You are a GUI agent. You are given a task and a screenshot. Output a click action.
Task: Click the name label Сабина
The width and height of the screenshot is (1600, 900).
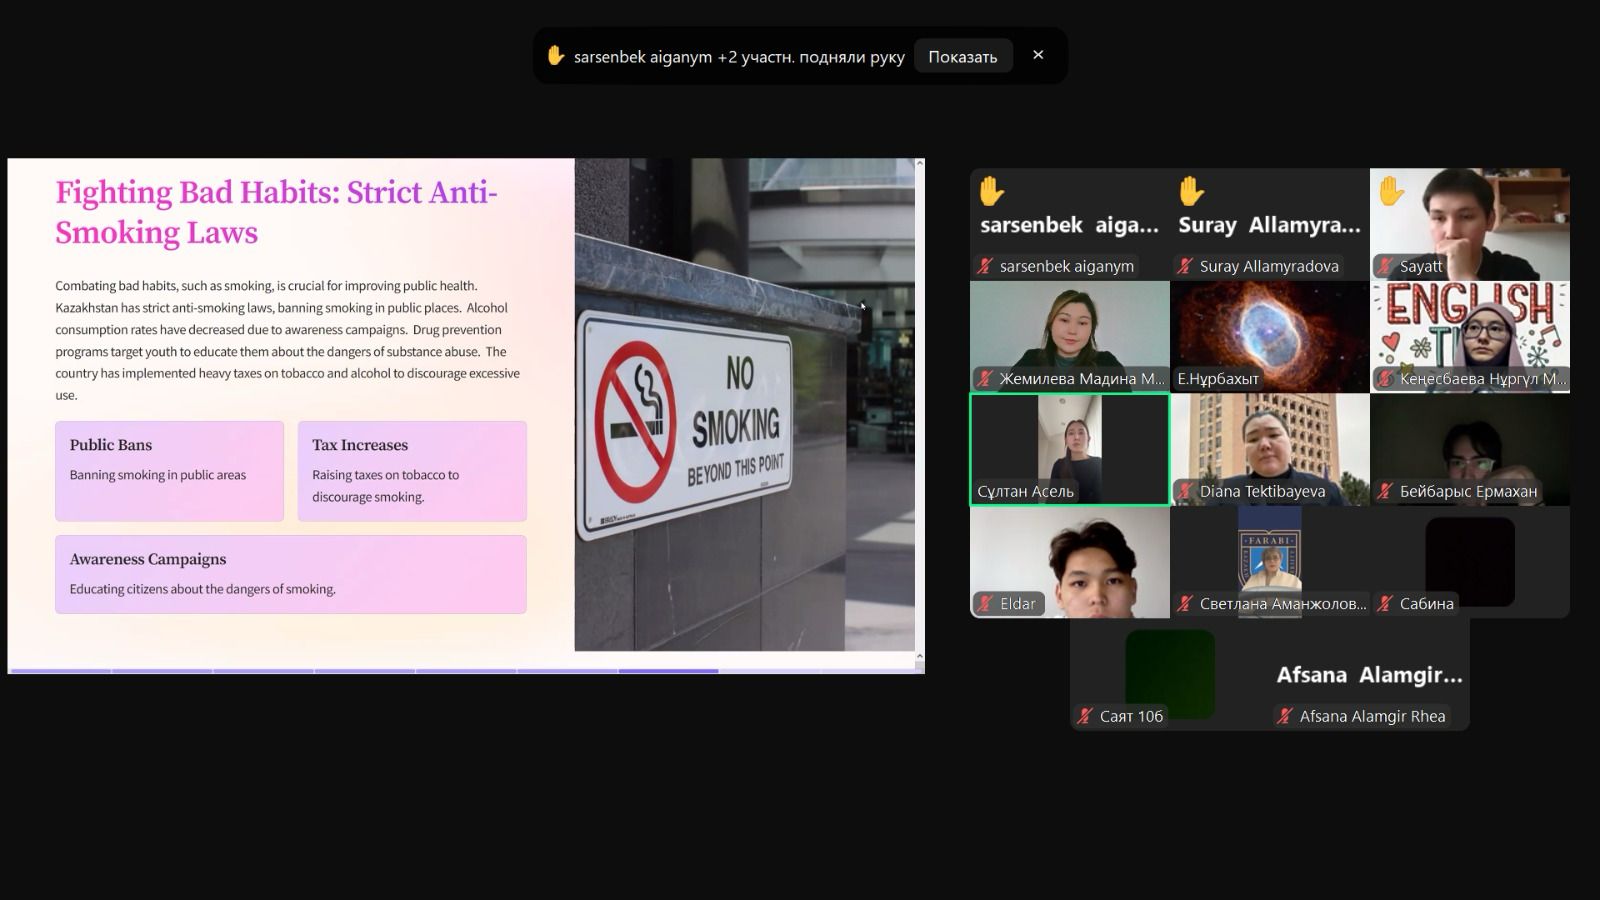click(x=1427, y=603)
